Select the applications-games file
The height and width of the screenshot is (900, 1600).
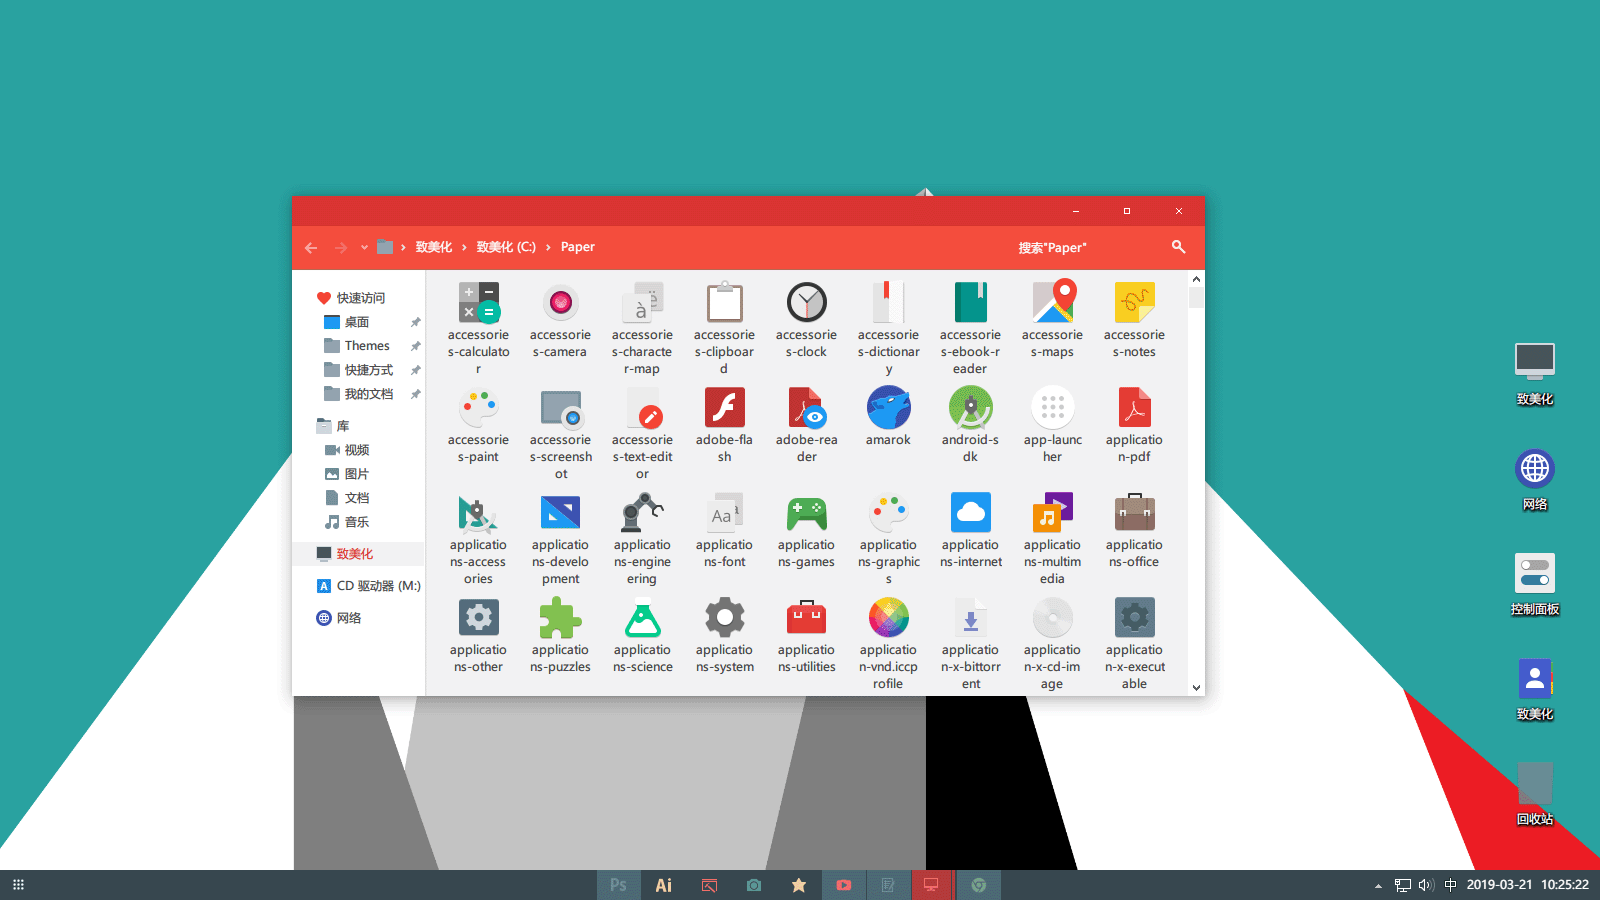pos(806,530)
